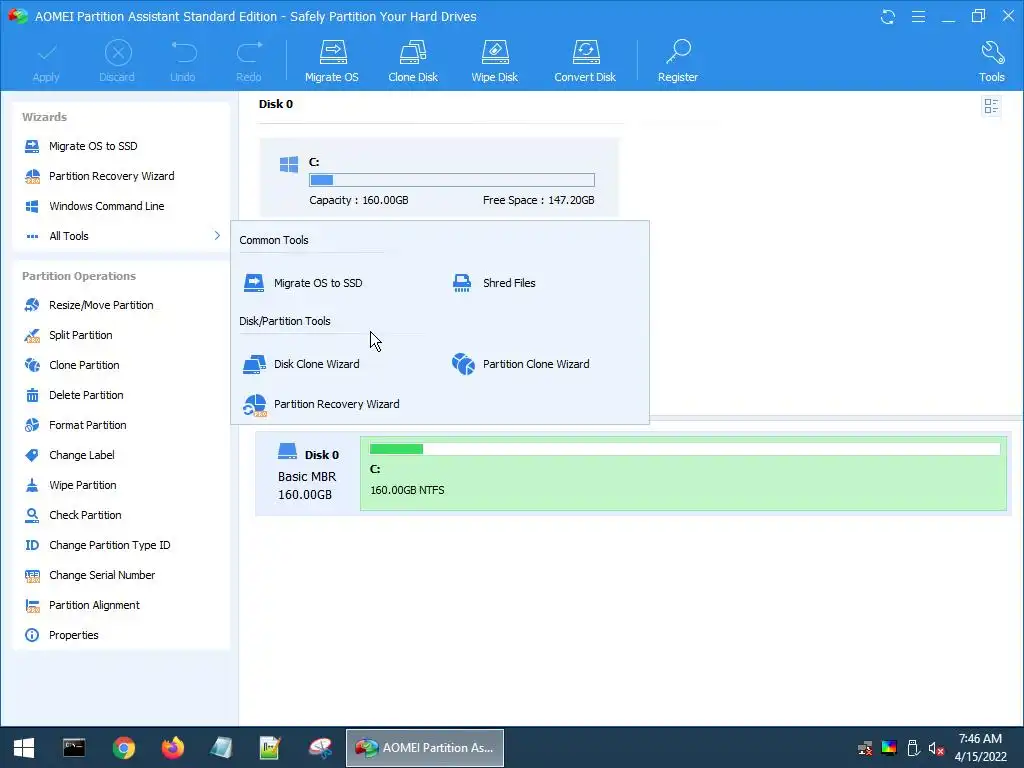Click the Change Partition Type ID icon
This screenshot has height=768, width=1024.
[x=32, y=545]
